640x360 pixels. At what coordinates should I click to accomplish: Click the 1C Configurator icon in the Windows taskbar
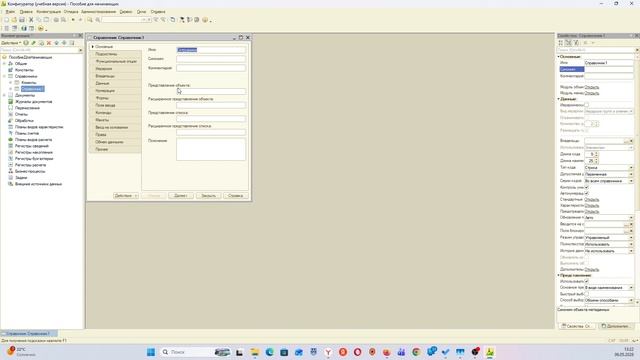[490, 352]
